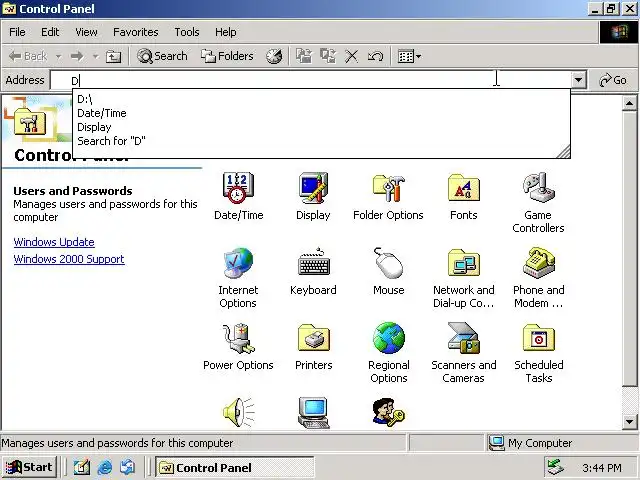Select Search for "D" suggestion

coord(321,141)
